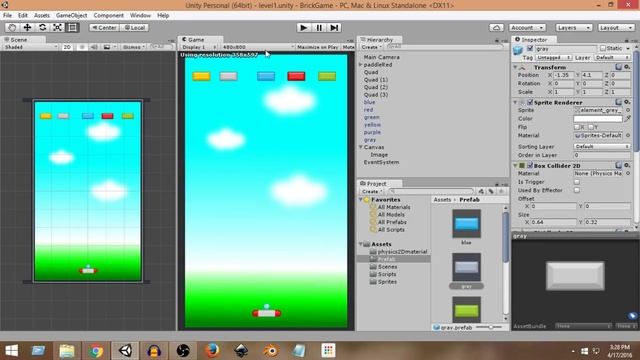Click Maximize on Play button
The height and width of the screenshot is (360, 640).
pyautogui.click(x=318, y=47)
